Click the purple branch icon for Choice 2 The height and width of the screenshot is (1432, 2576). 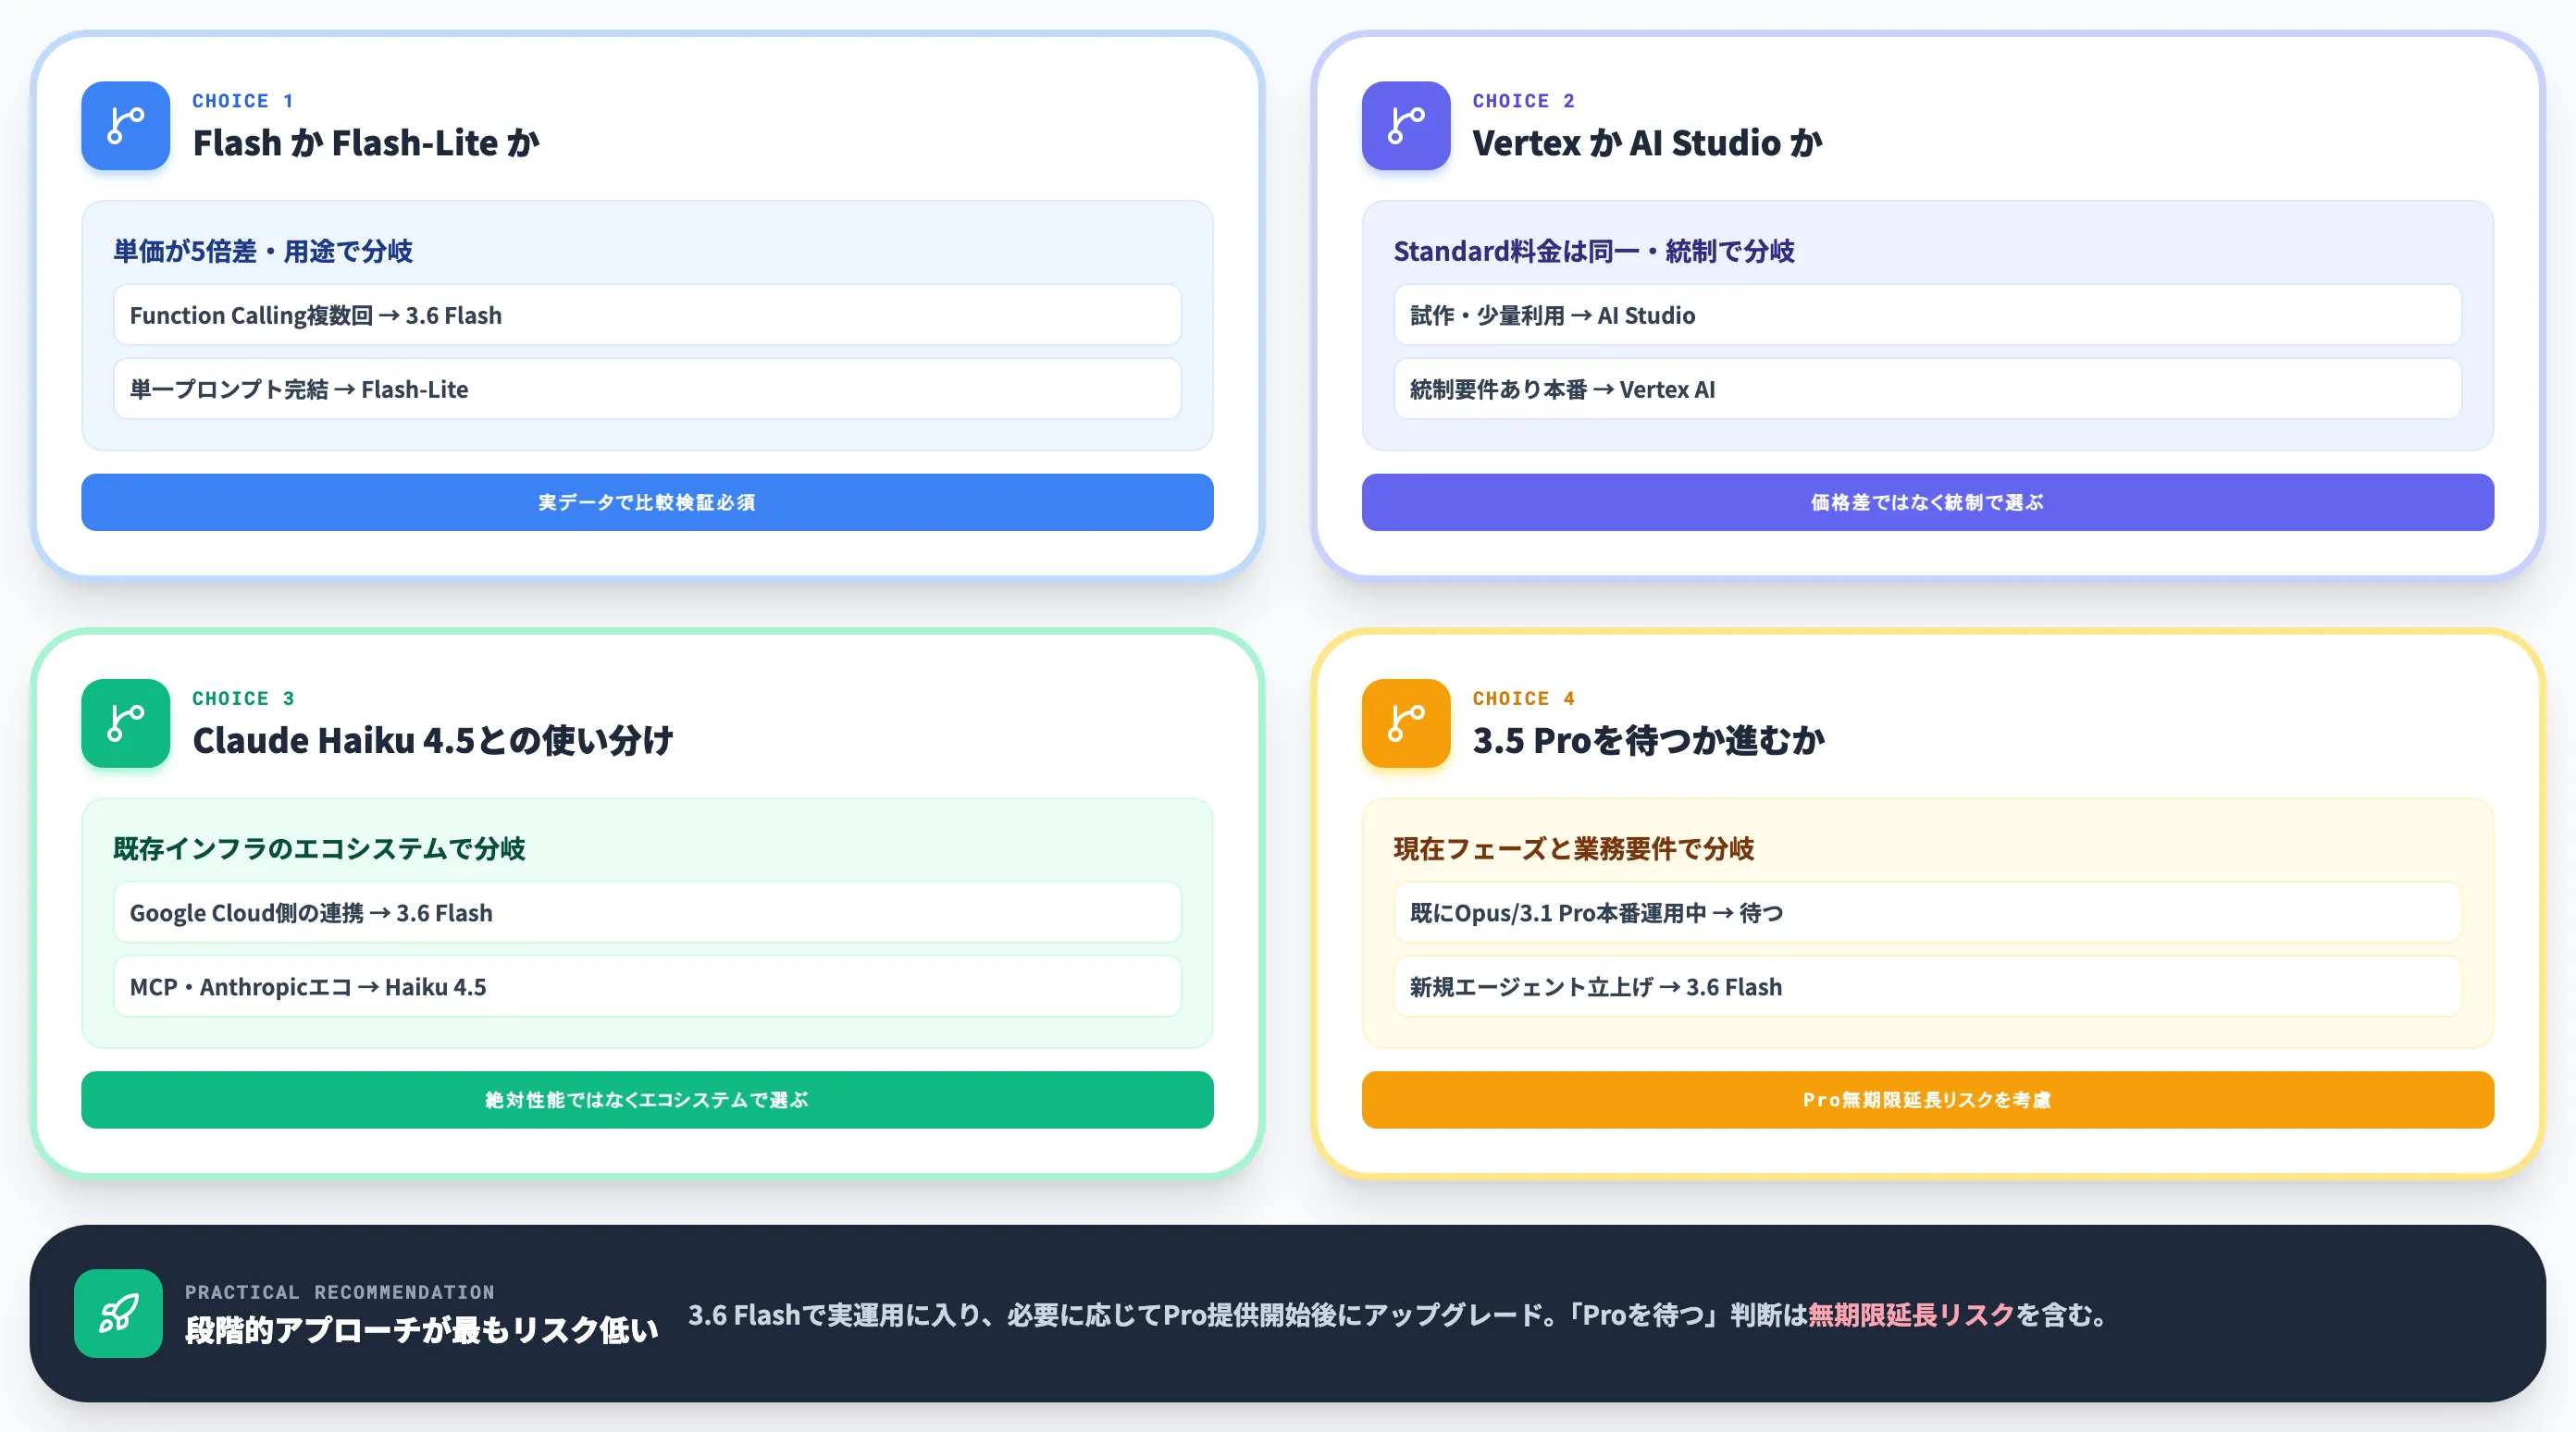click(x=1405, y=125)
